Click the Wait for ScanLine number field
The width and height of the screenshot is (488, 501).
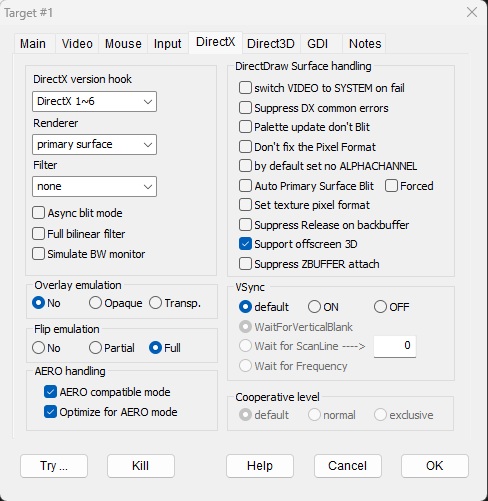click(x=395, y=346)
